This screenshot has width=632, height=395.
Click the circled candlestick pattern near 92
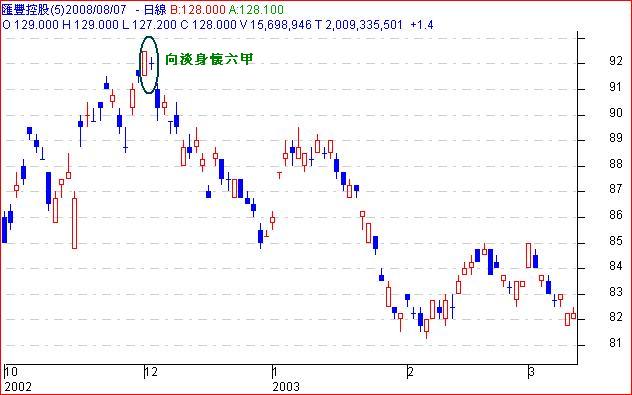148,65
